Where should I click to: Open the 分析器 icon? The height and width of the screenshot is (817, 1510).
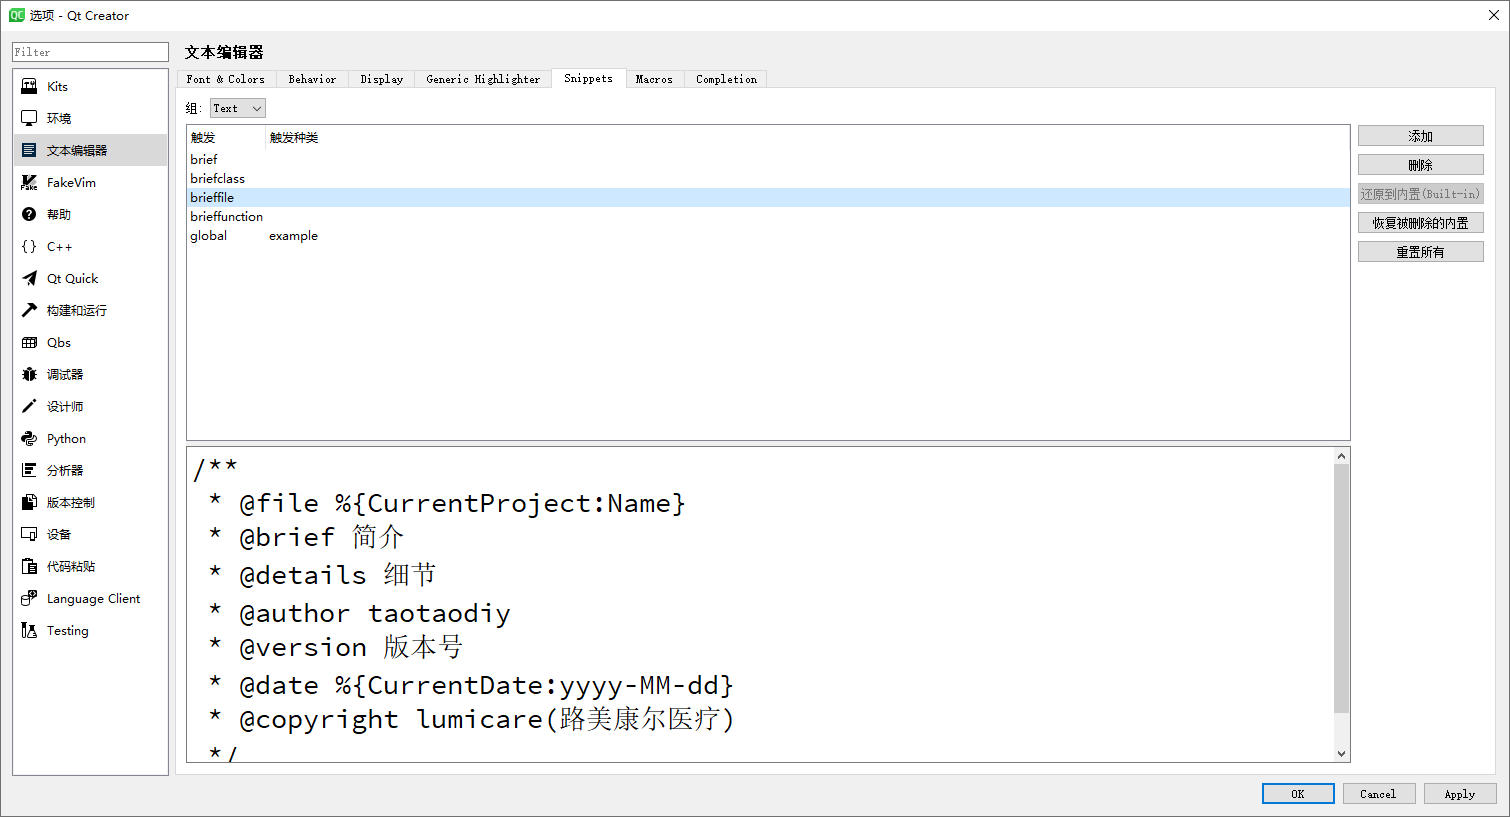tap(29, 470)
